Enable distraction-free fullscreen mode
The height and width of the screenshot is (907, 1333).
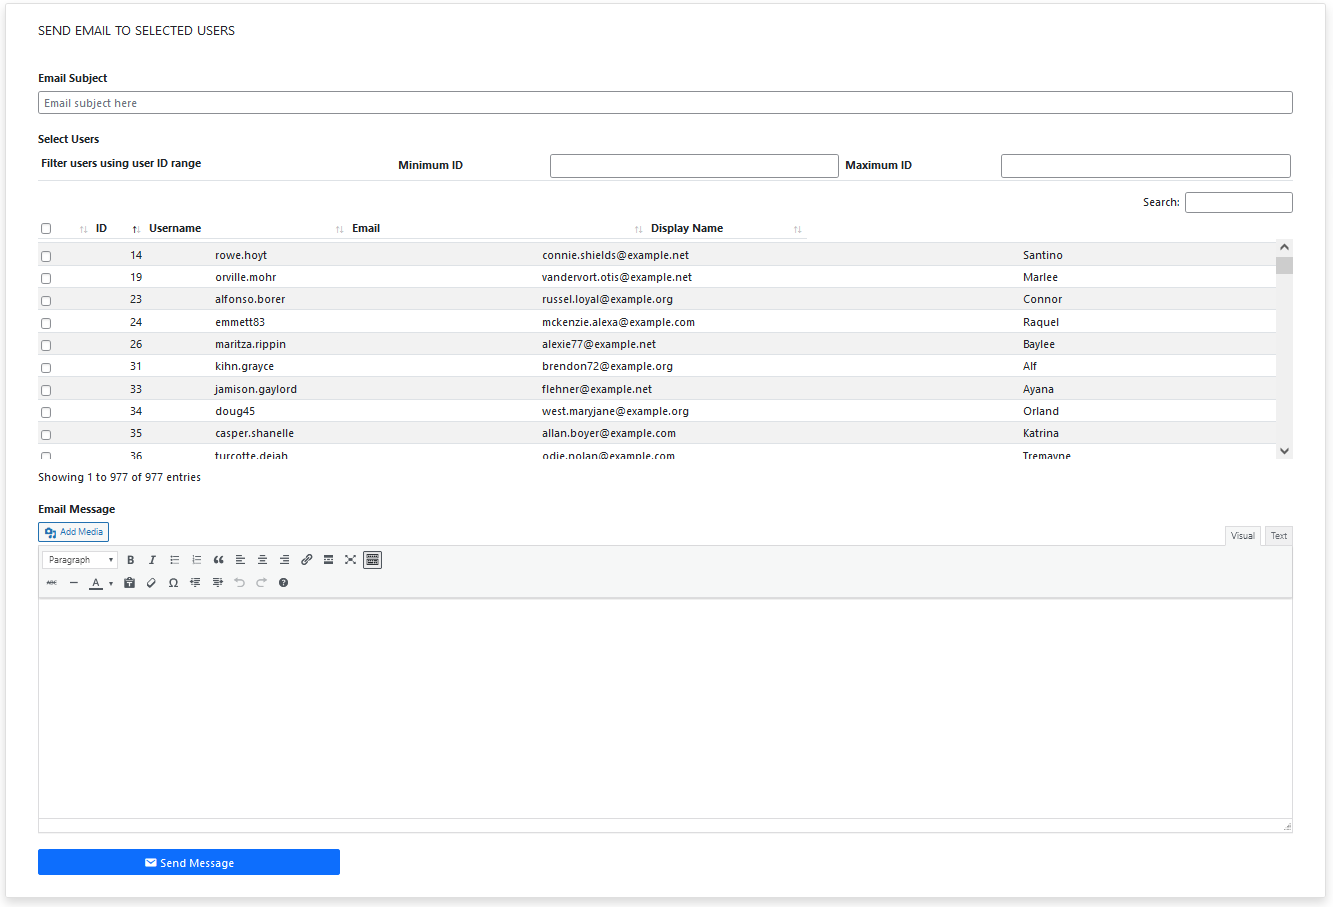[350, 560]
